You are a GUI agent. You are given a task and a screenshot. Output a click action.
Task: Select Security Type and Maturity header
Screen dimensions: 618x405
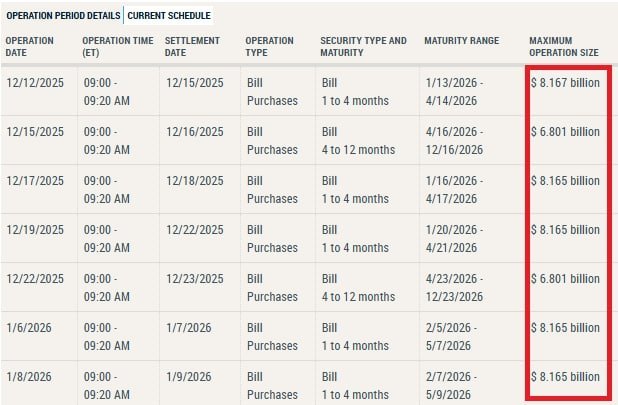(x=364, y=47)
